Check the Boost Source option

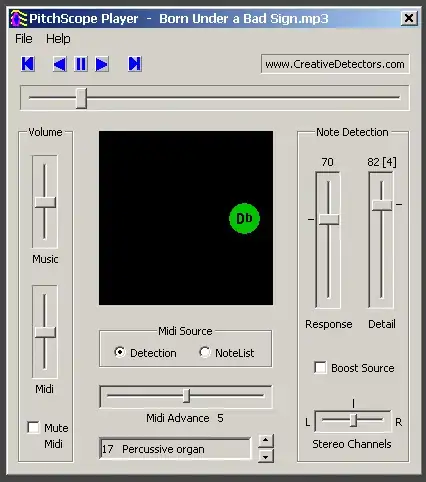320,368
